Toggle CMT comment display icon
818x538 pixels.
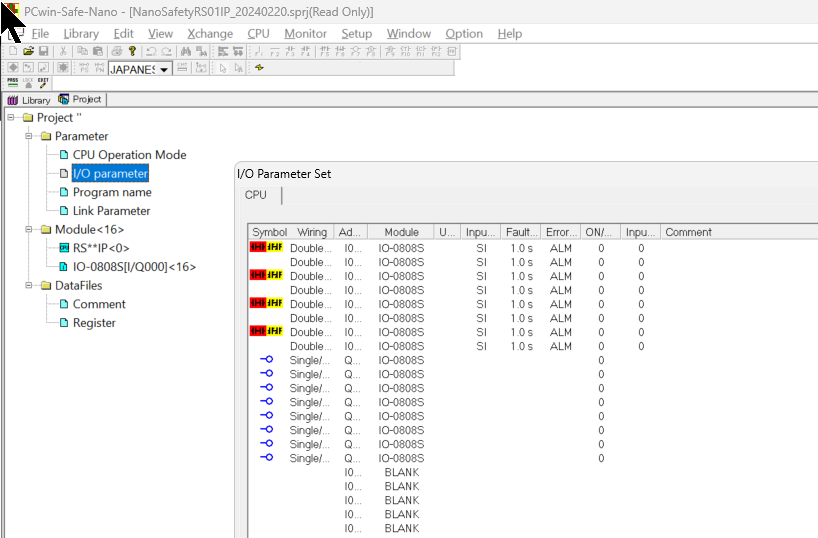pyautogui.click(x=182, y=68)
